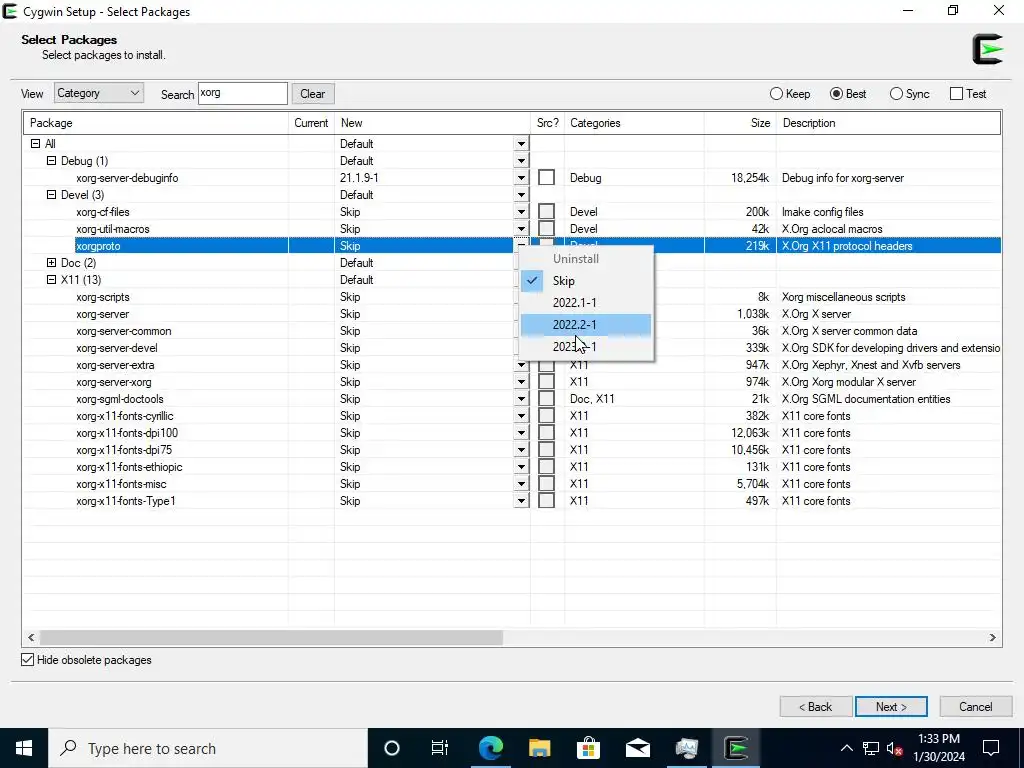The image size is (1024, 768).
Task: Launch Microsoft Store from the taskbar
Action: 588,748
